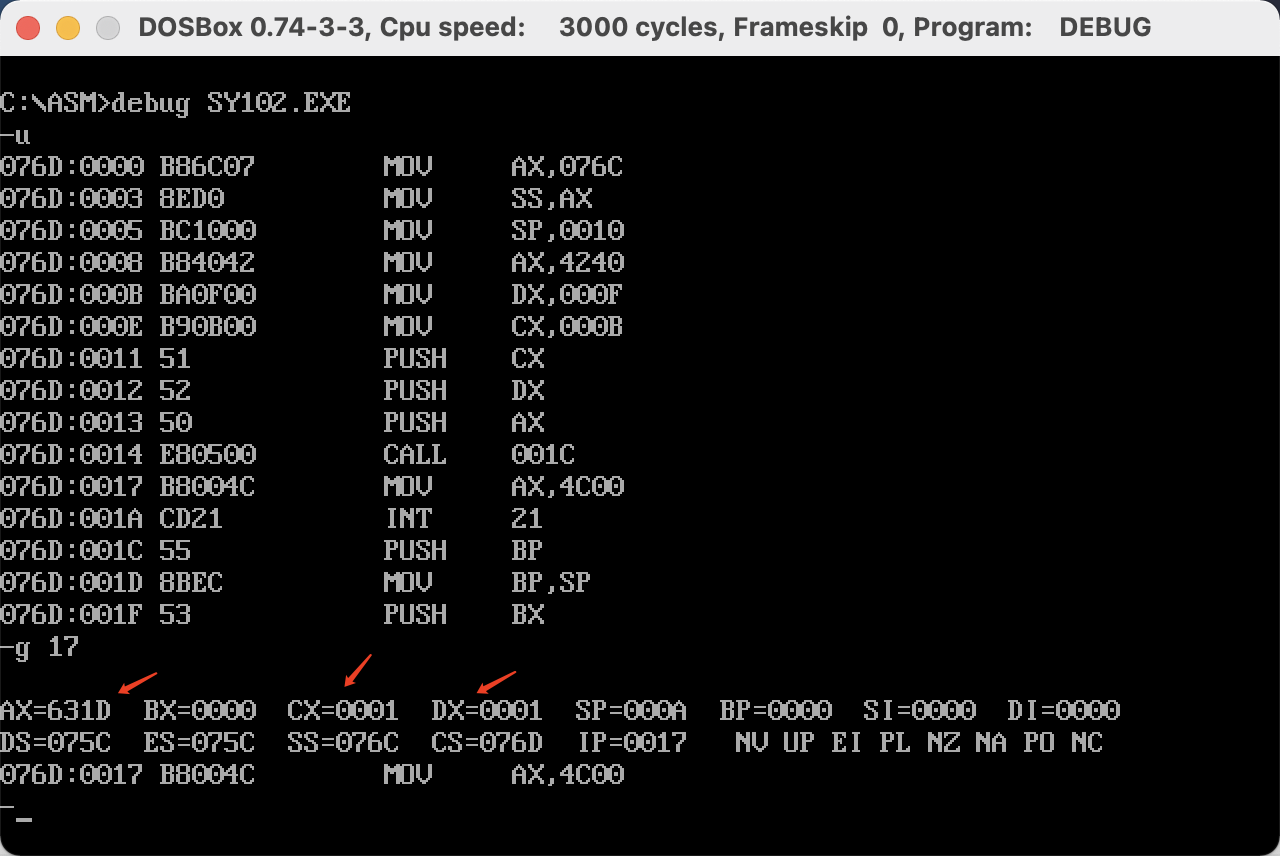Click the IP=0017 instruction pointer value
This screenshot has width=1280, height=856.
[631, 743]
